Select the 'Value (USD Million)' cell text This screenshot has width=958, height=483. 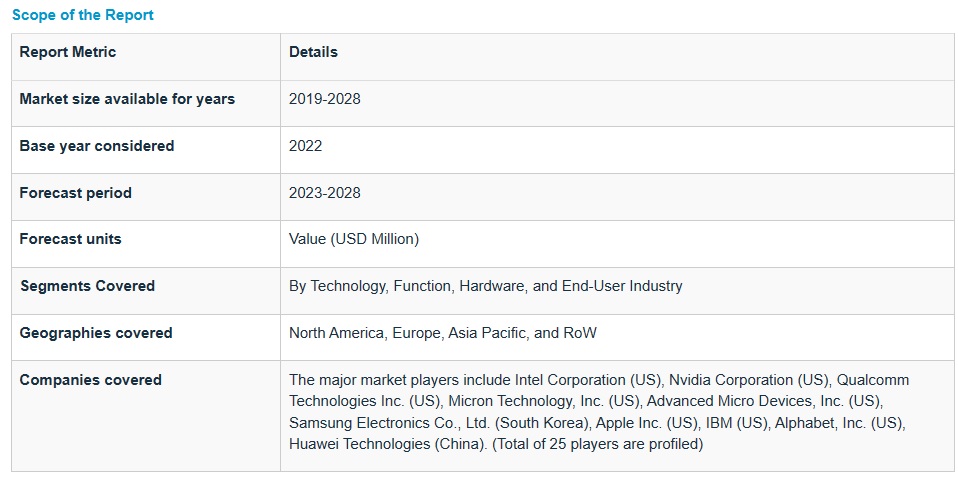(x=354, y=239)
